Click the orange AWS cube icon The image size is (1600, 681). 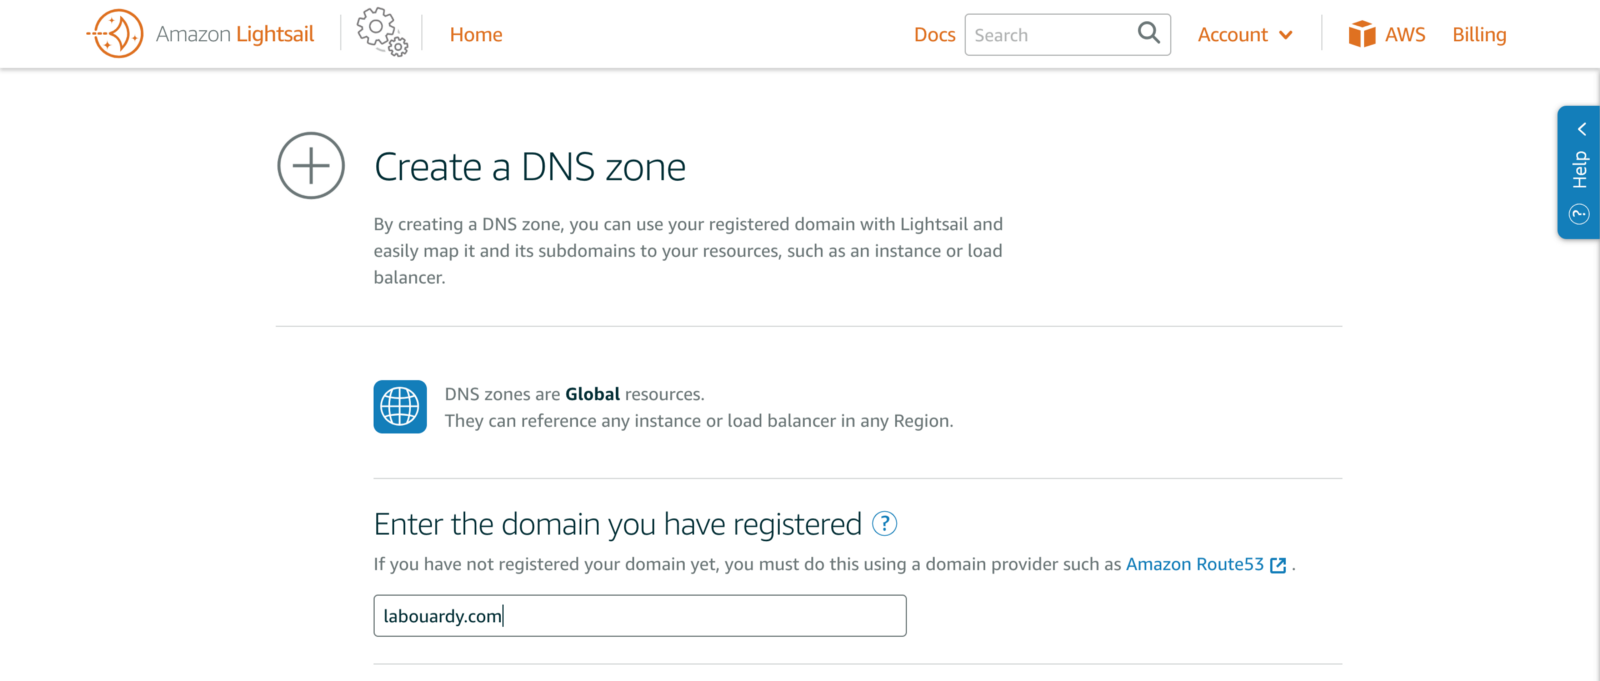(x=1361, y=35)
